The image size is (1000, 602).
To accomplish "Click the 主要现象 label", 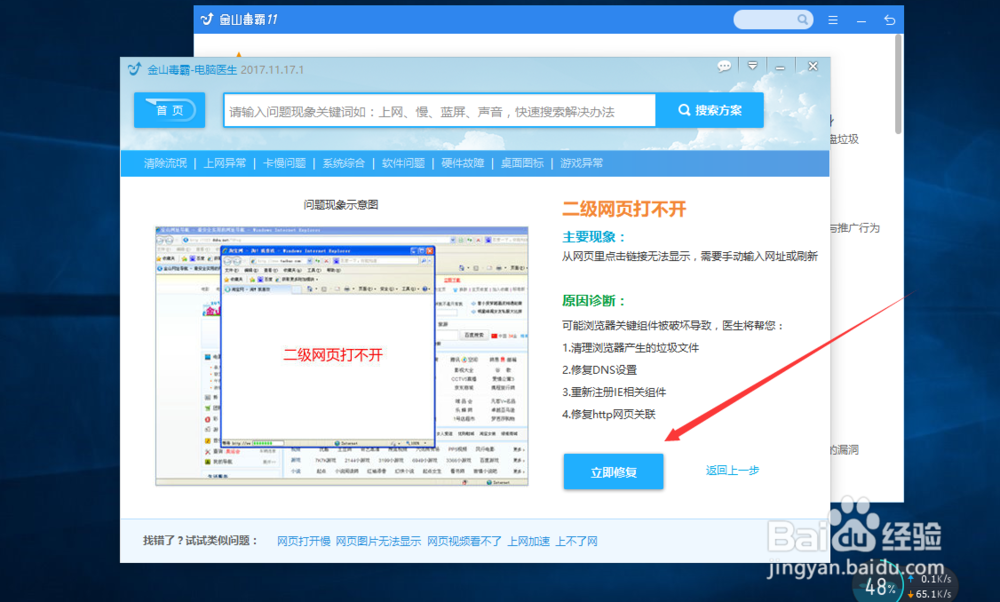I will pyautogui.click(x=594, y=237).
